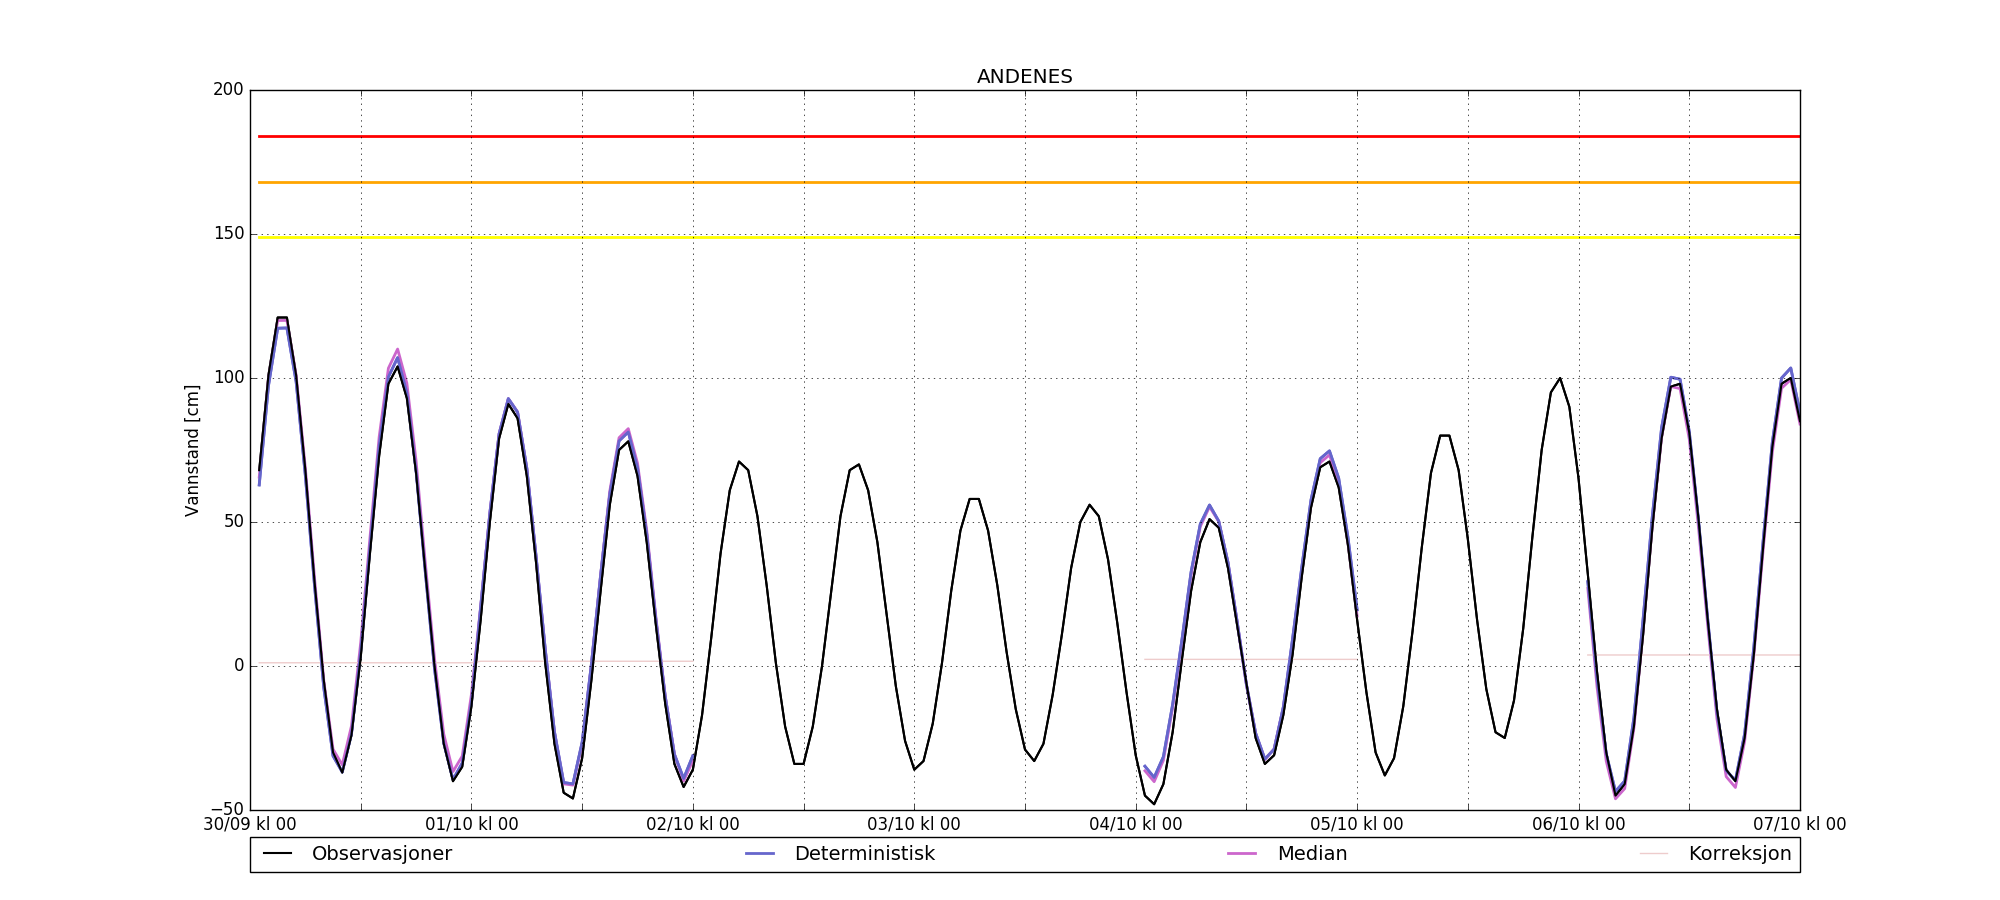Screen dimensions: 2000x900
Task: Select the 05/10 kl 00 date tick
Action: tap(1357, 825)
